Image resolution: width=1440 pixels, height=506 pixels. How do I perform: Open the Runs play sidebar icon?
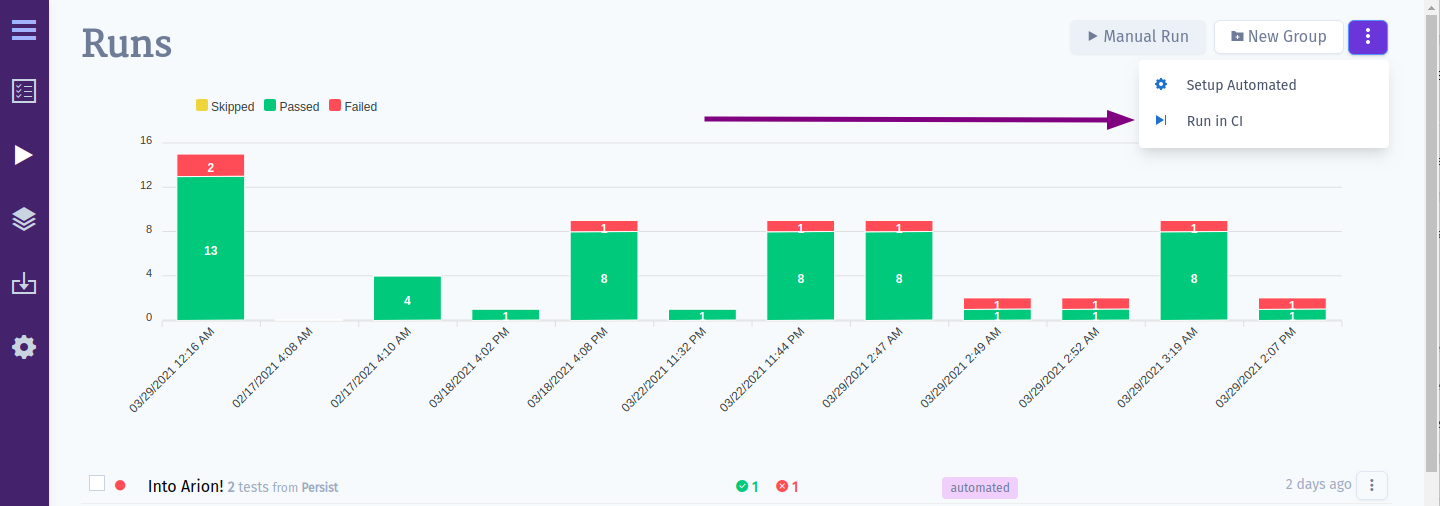tap(24, 155)
